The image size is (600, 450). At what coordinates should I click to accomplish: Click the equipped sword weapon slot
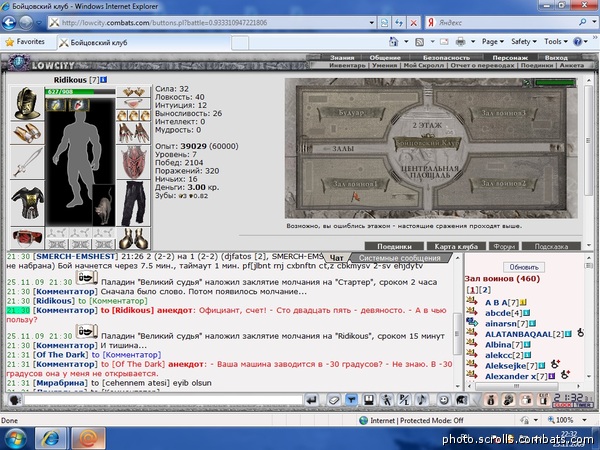click(x=27, y=163)
